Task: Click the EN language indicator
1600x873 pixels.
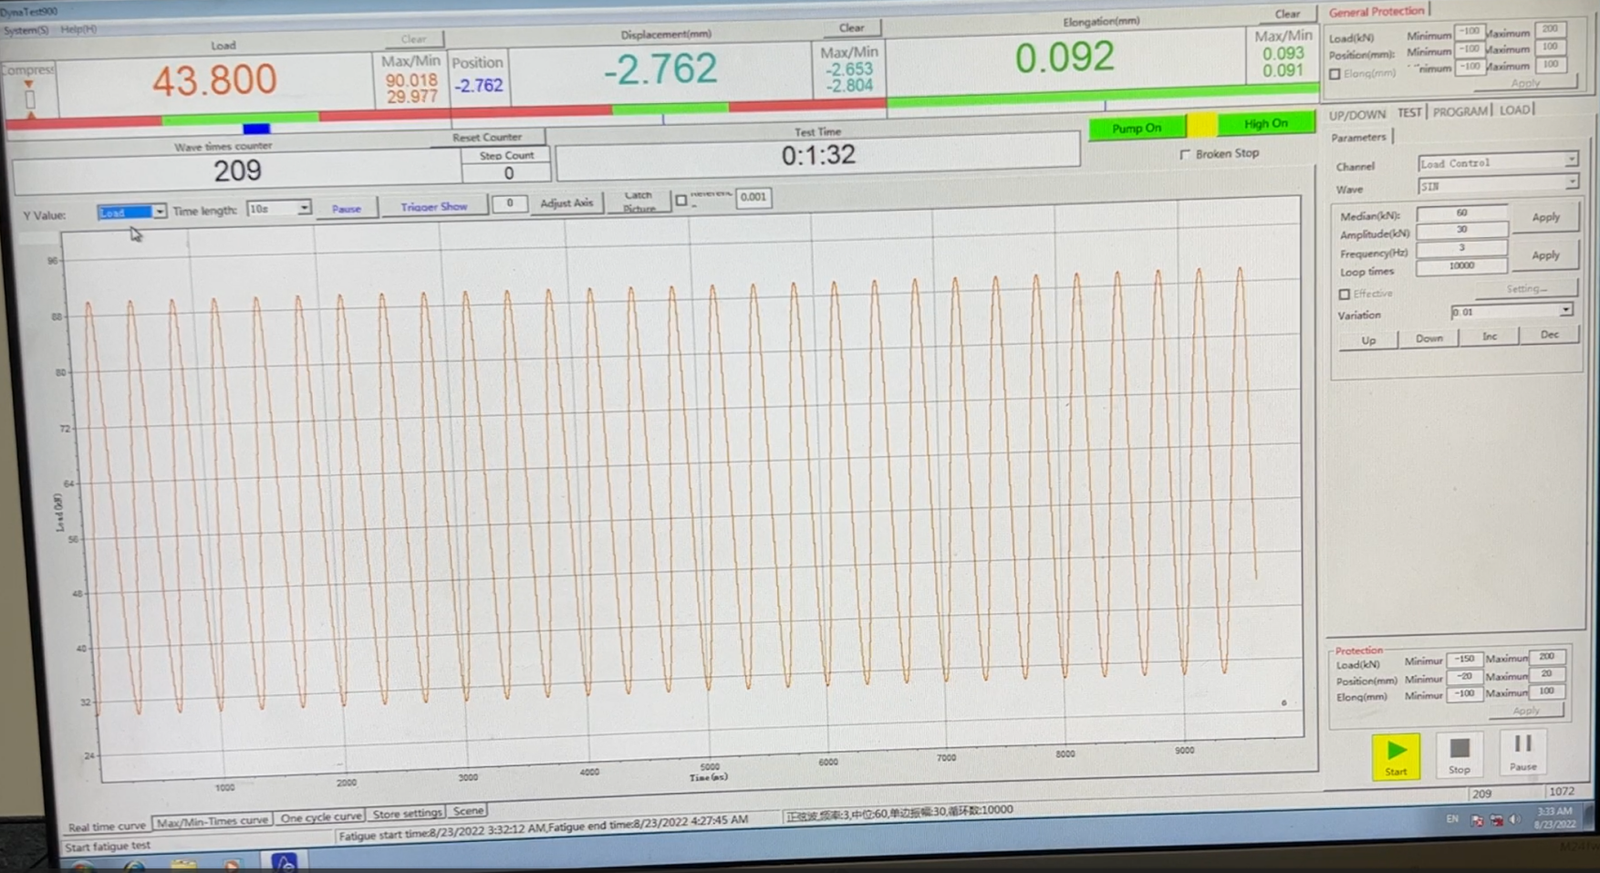Action: pyautogui.click(x=1452, y=819)
